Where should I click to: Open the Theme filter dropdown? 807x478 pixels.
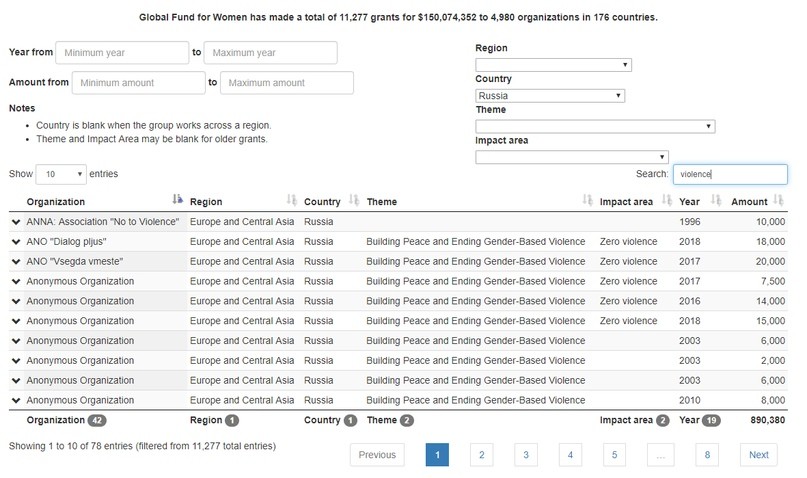click(595, 126)
